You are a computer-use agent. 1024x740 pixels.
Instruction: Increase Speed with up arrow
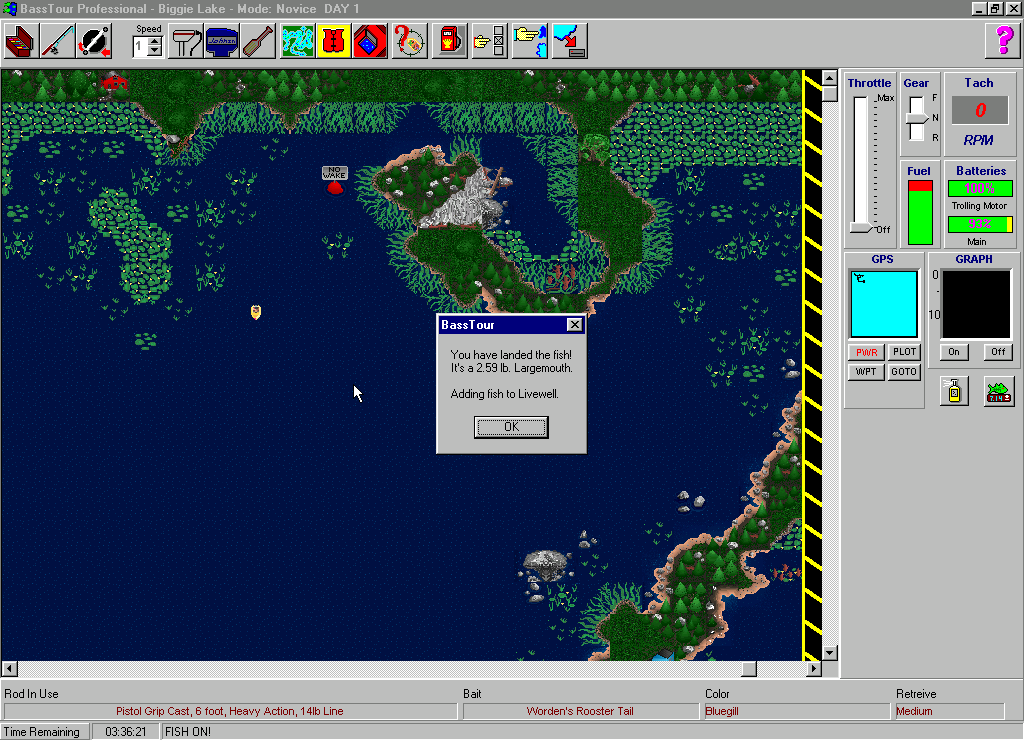pyautogui.click(x=155, y=42)
